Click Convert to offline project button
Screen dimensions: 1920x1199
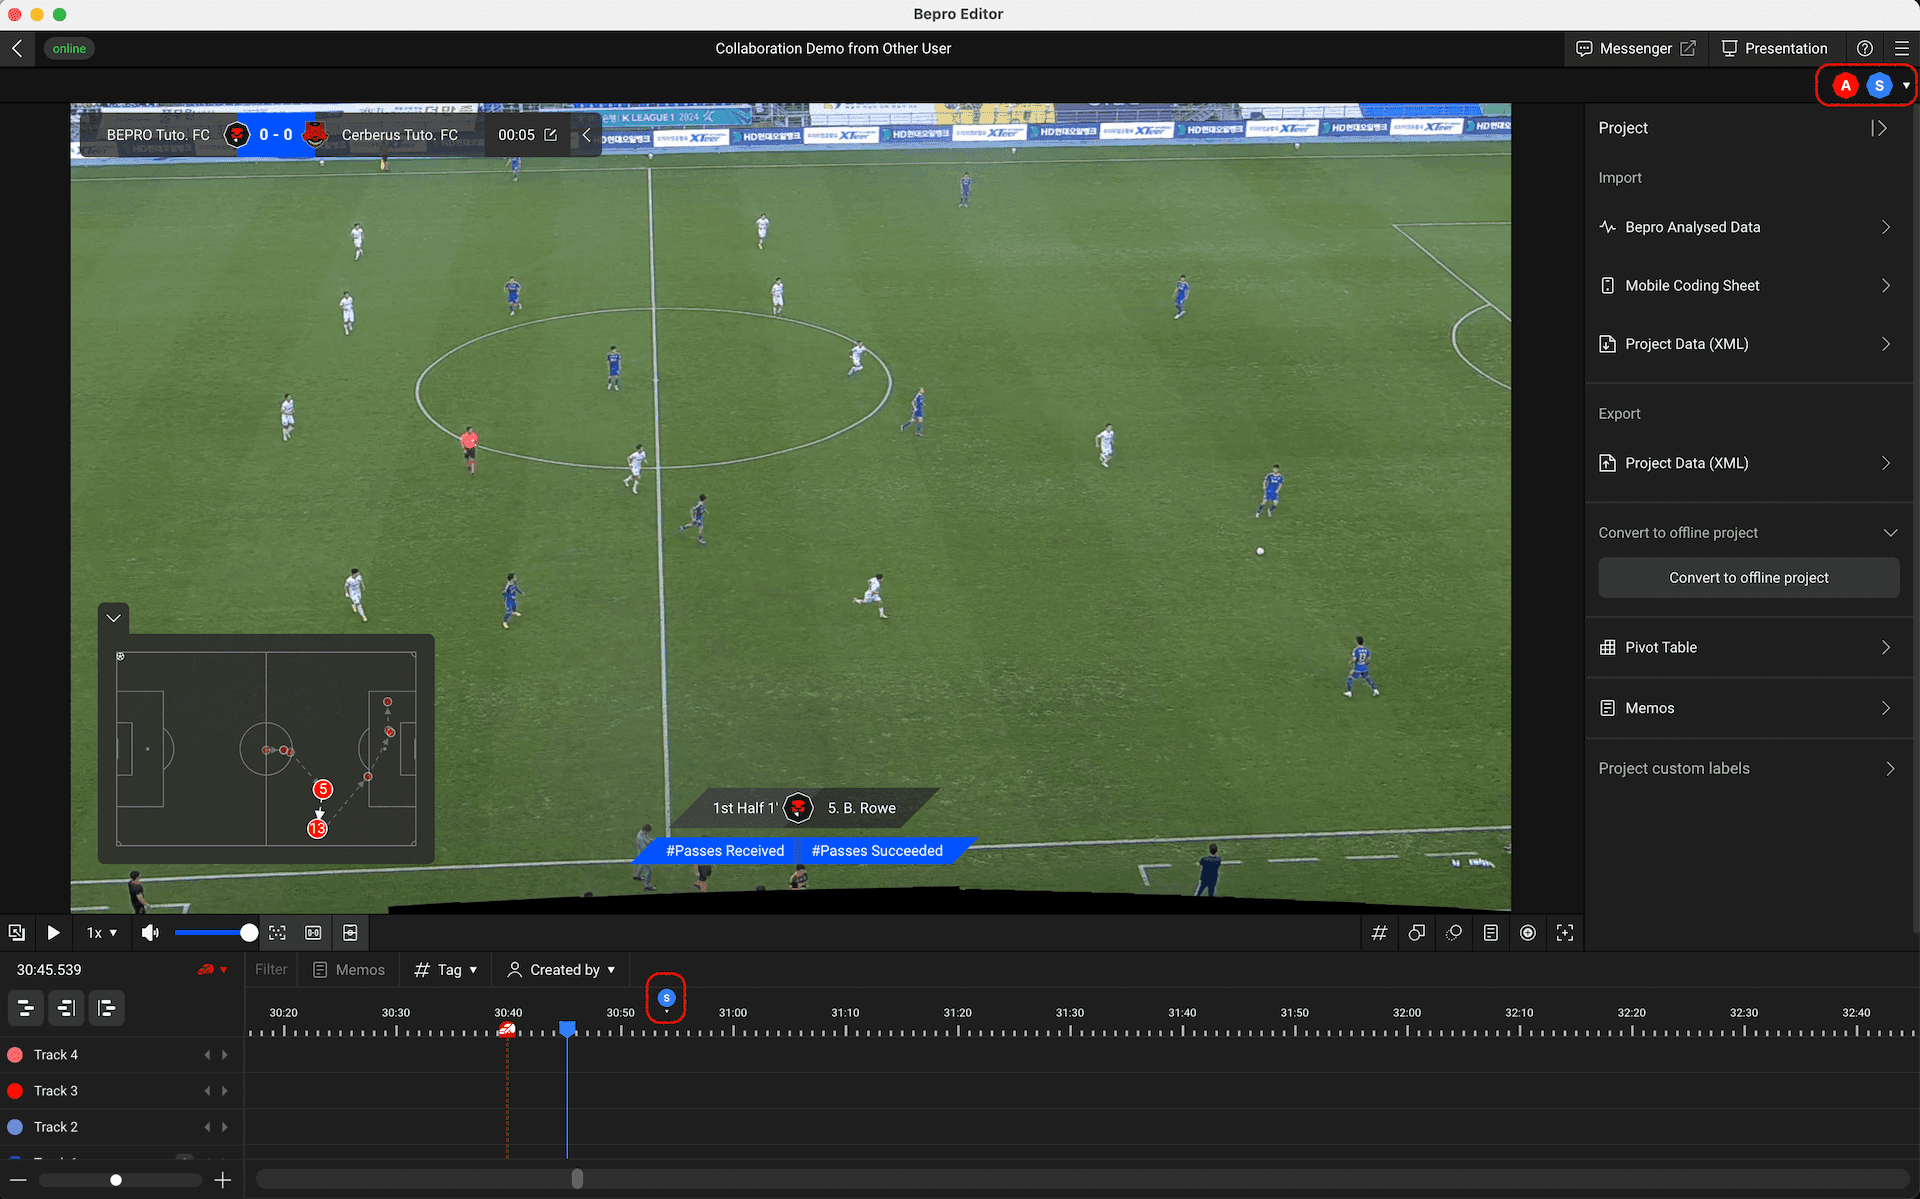pyautogui.click(x=1747, y=578)
